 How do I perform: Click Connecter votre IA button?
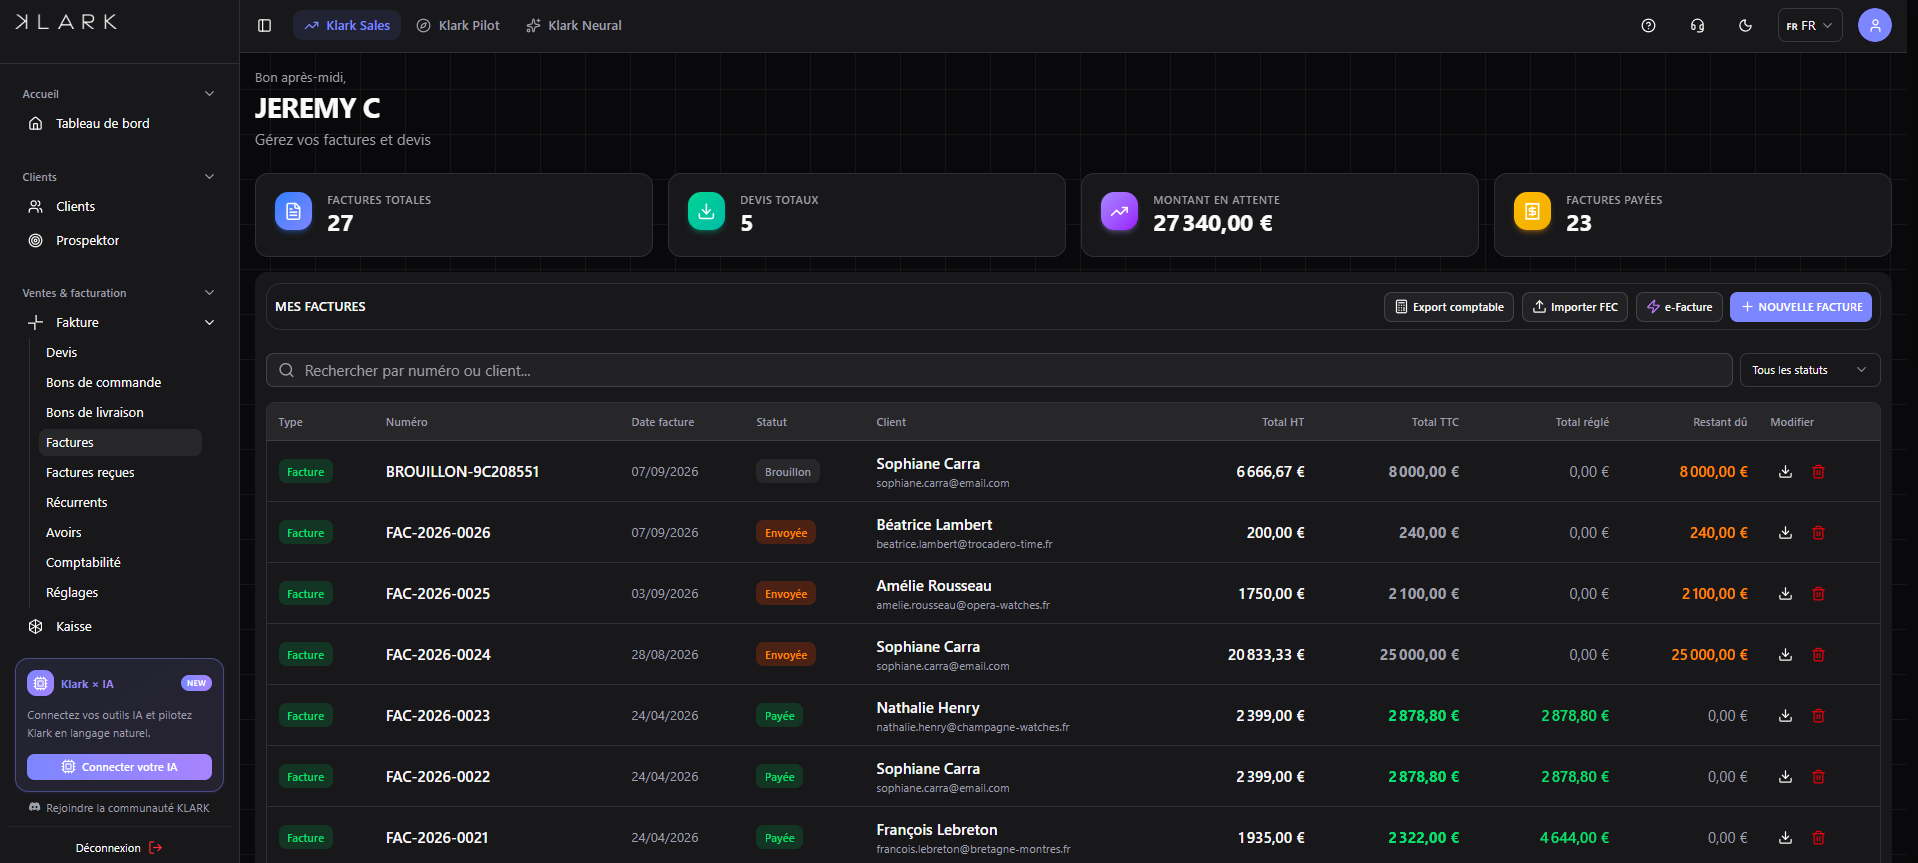tap(119, 767)
